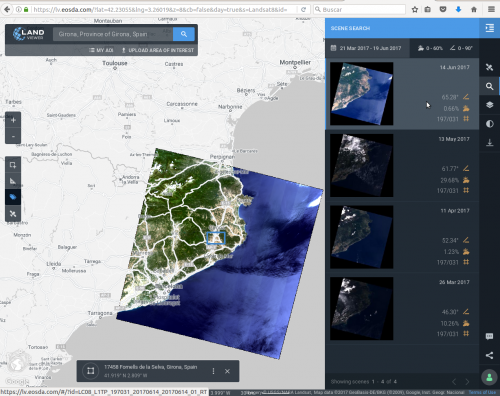The image size is (500, 396).
Task: Click cloud cover value 0.66%
Action: pos(451,109)
